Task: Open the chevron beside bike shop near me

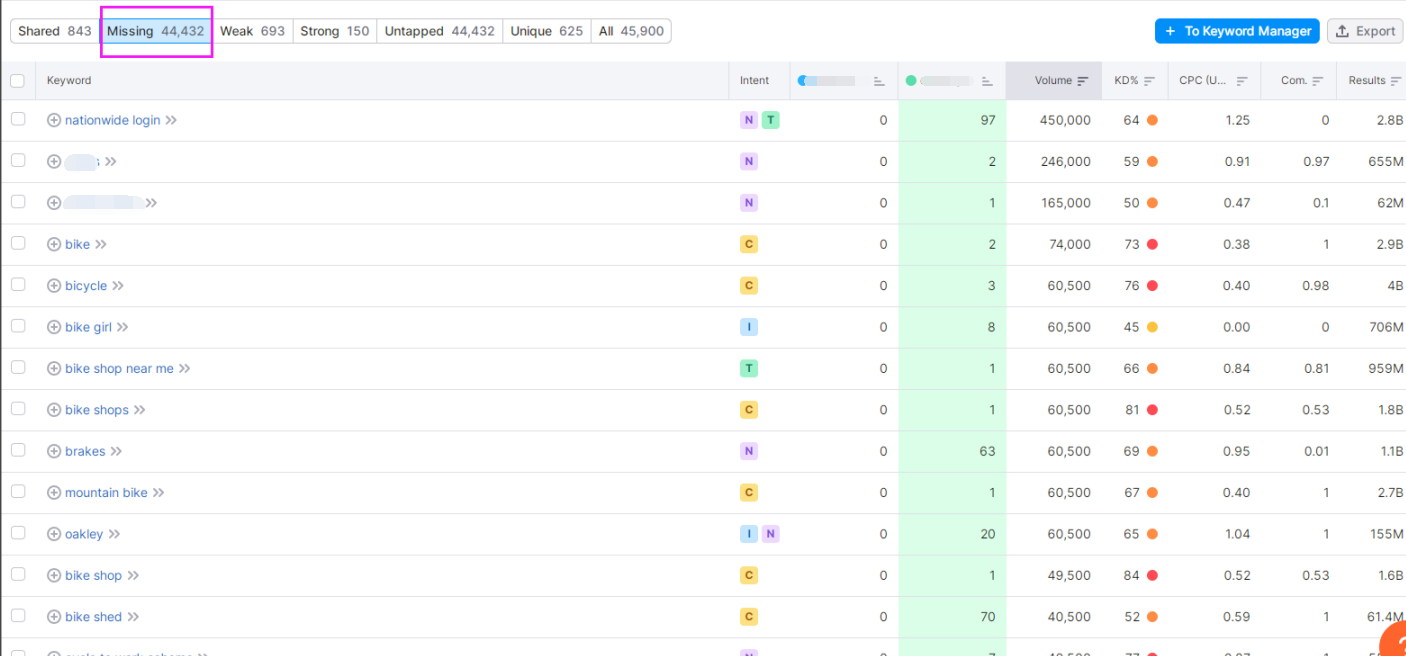Action: (185, 369)
